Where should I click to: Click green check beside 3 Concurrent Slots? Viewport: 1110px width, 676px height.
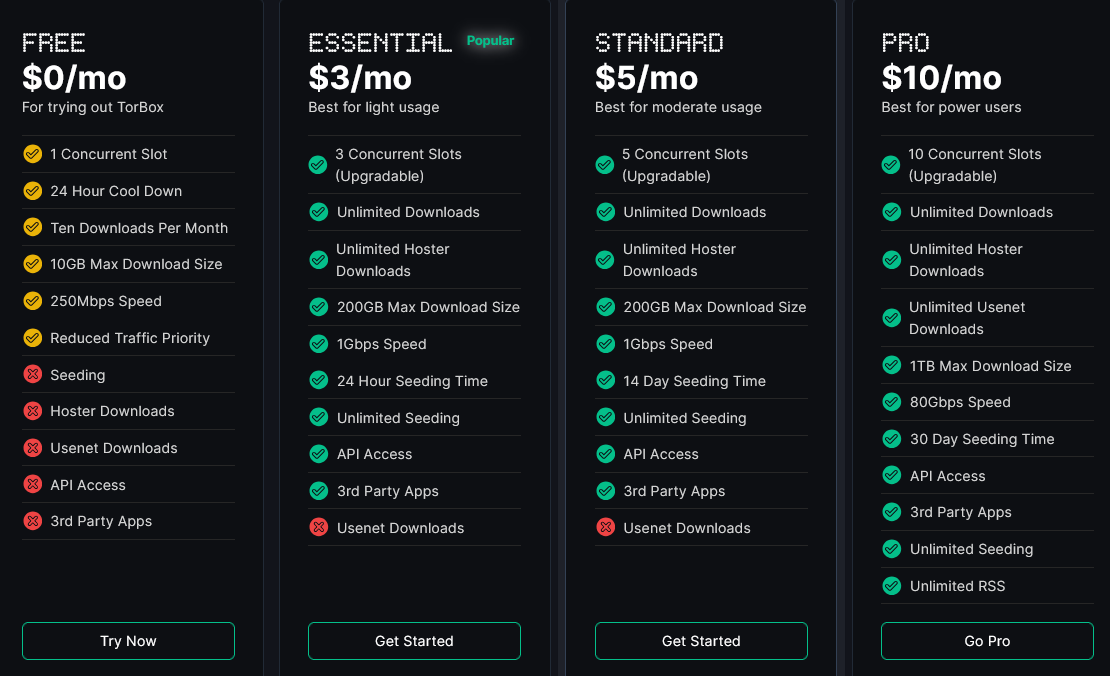pos(318,165)
